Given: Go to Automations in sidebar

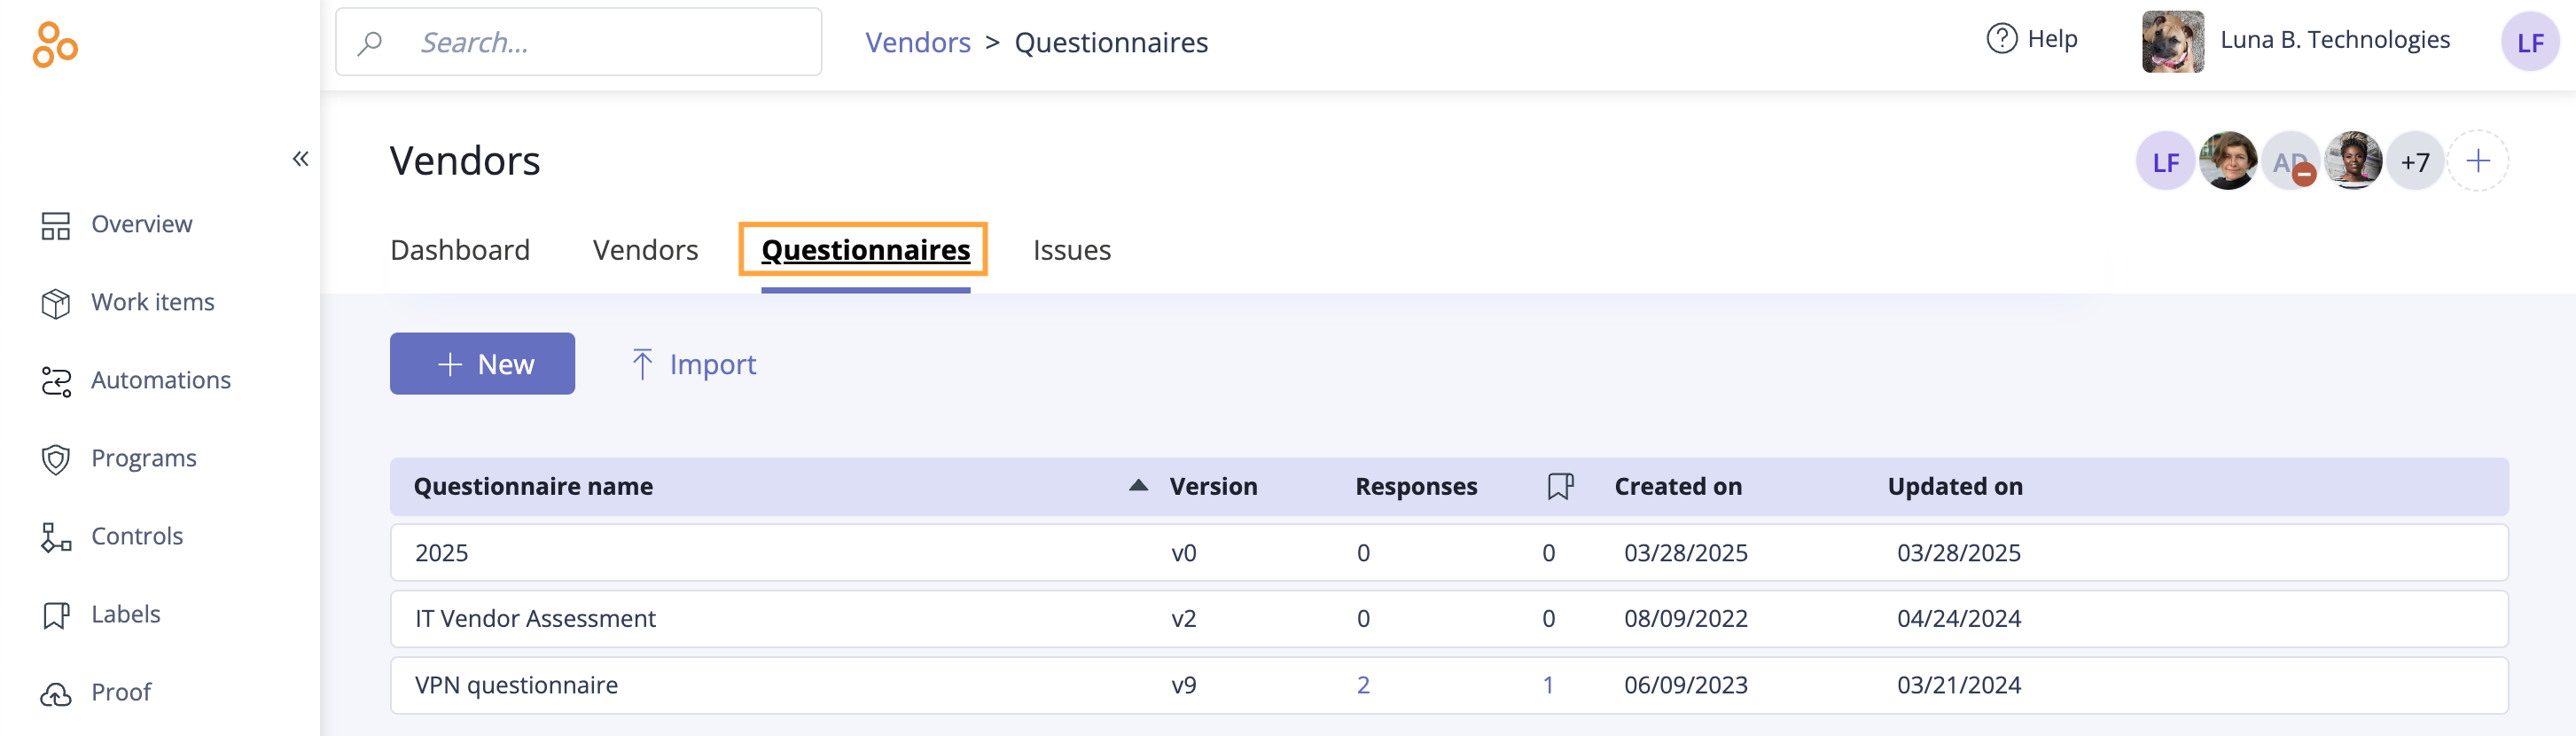Looking at the screenshot, I should click(x=160, y=380).
